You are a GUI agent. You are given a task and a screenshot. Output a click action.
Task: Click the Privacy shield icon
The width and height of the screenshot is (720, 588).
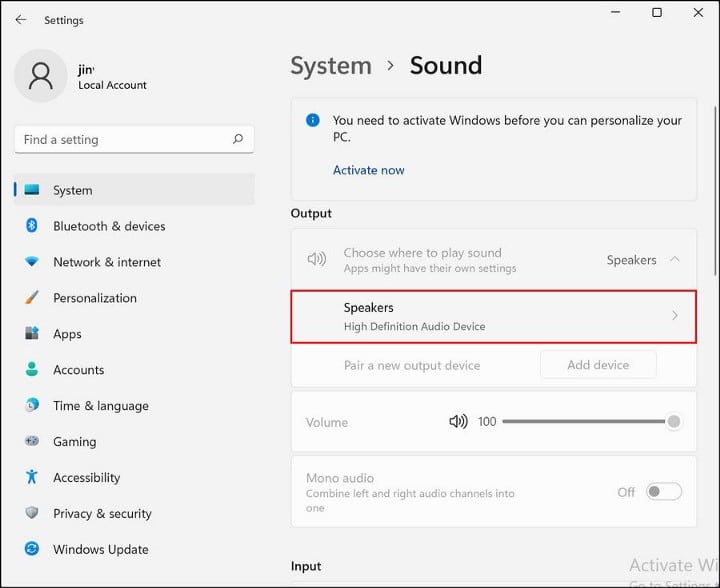pos(32,513)
